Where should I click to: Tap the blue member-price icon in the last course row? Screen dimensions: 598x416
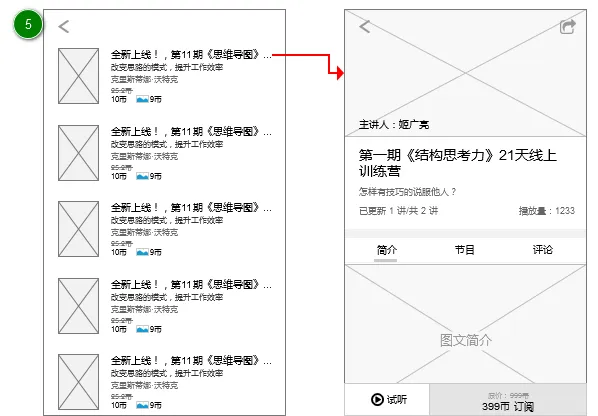[x=142, y=405]
